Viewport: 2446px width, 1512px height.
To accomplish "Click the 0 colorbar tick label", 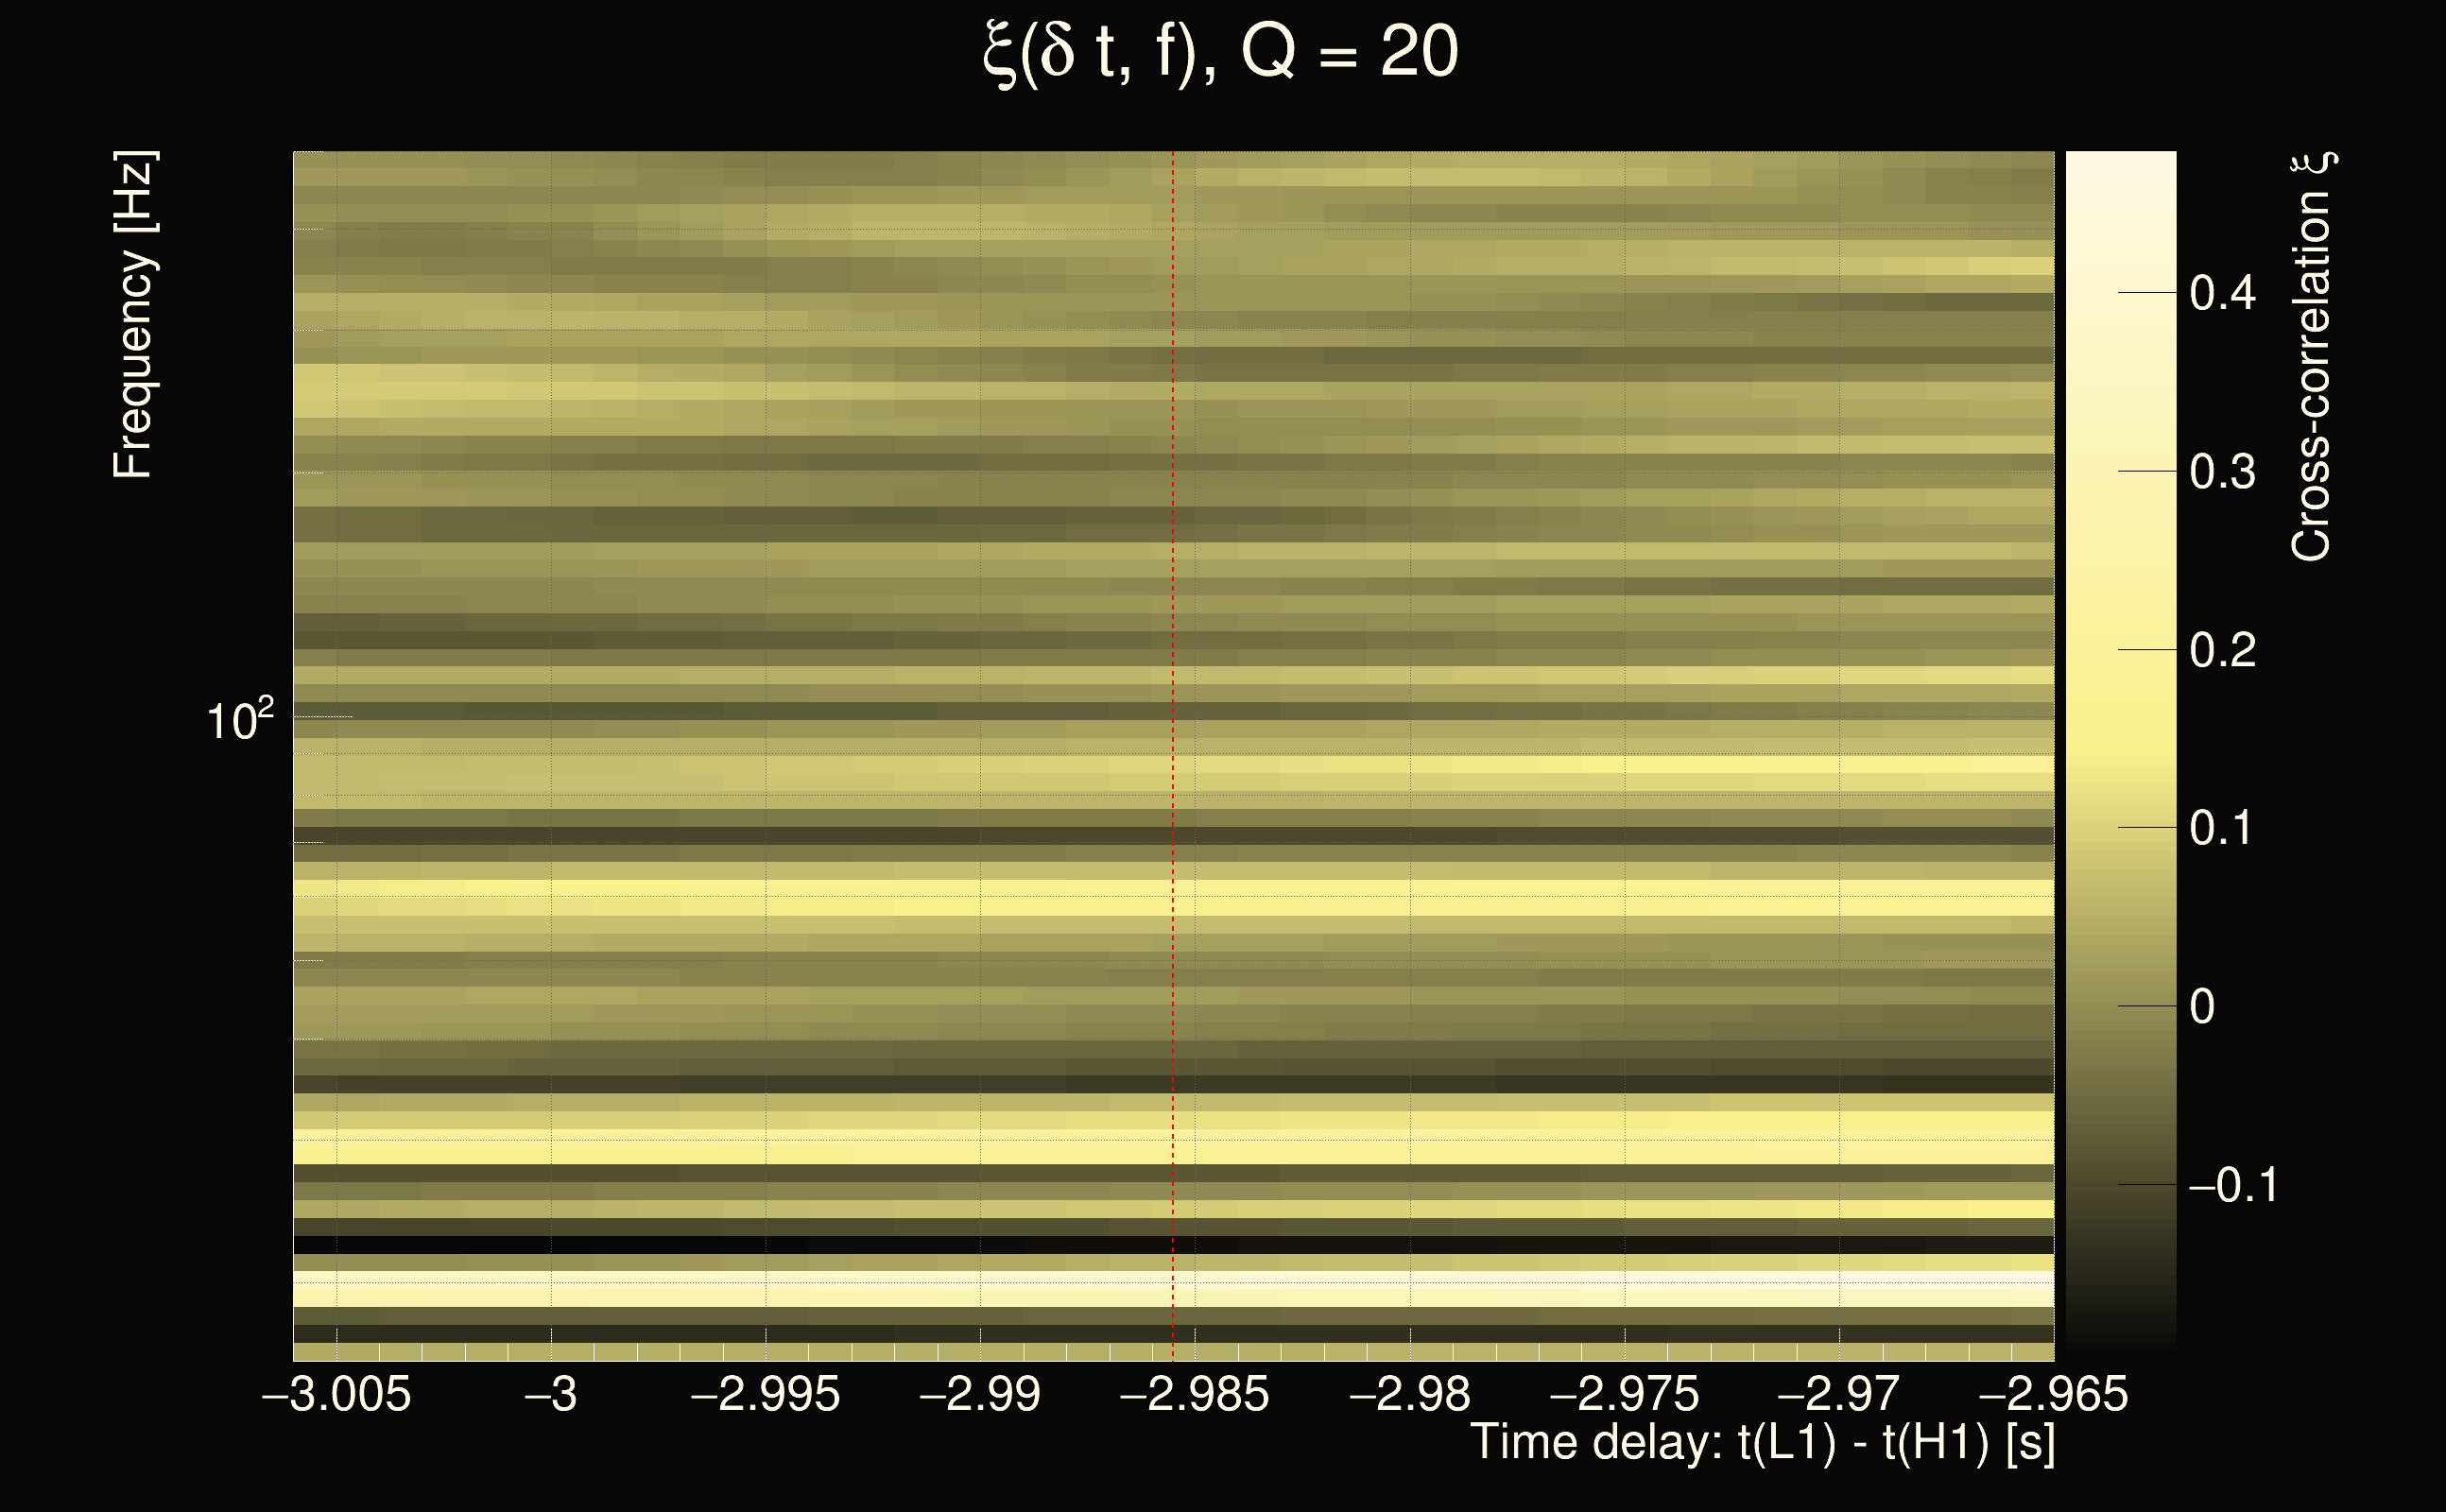I will (2202, 1007).
